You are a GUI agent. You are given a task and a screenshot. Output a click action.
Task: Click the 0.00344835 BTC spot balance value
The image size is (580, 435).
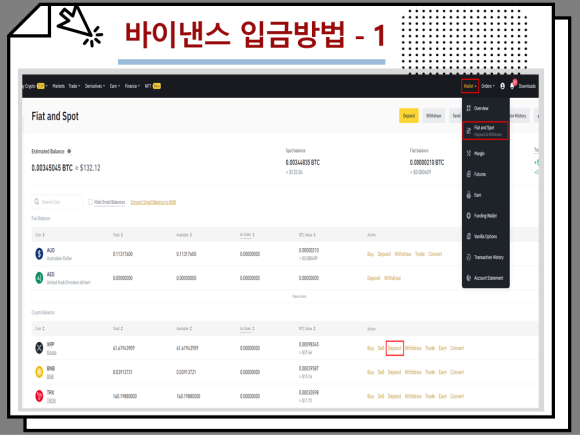point(303,162)
